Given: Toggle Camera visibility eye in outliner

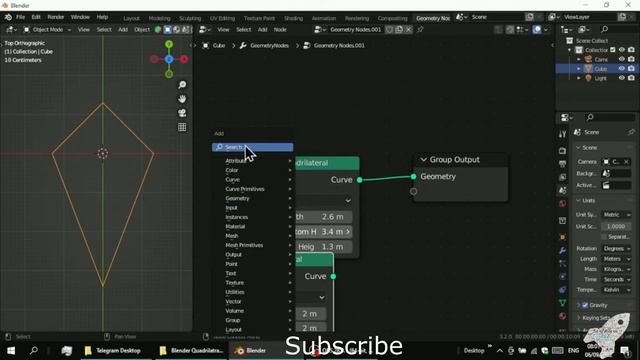Looking at the screenshot, I should 622,59.
